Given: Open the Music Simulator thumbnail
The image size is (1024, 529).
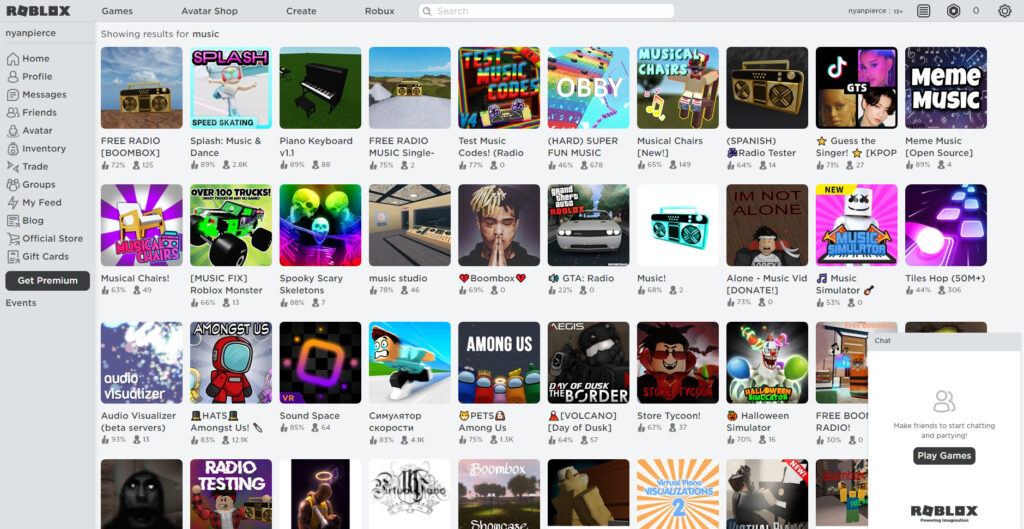Looking at the screenshot, I should point(857,225).
